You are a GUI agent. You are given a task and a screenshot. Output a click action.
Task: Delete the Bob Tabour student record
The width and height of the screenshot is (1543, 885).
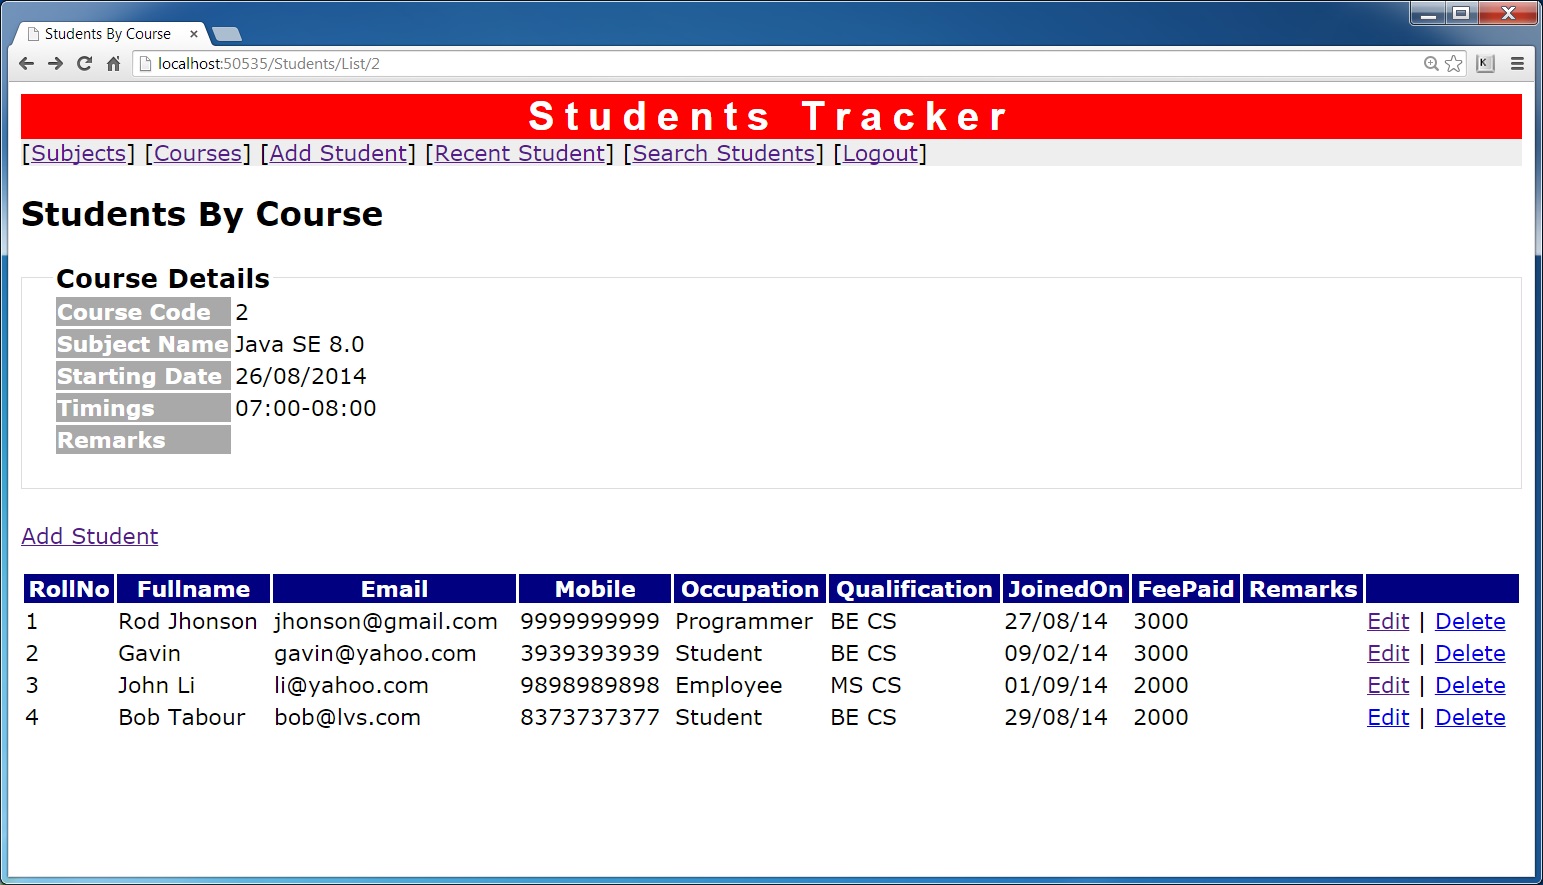coord(1470,717)
